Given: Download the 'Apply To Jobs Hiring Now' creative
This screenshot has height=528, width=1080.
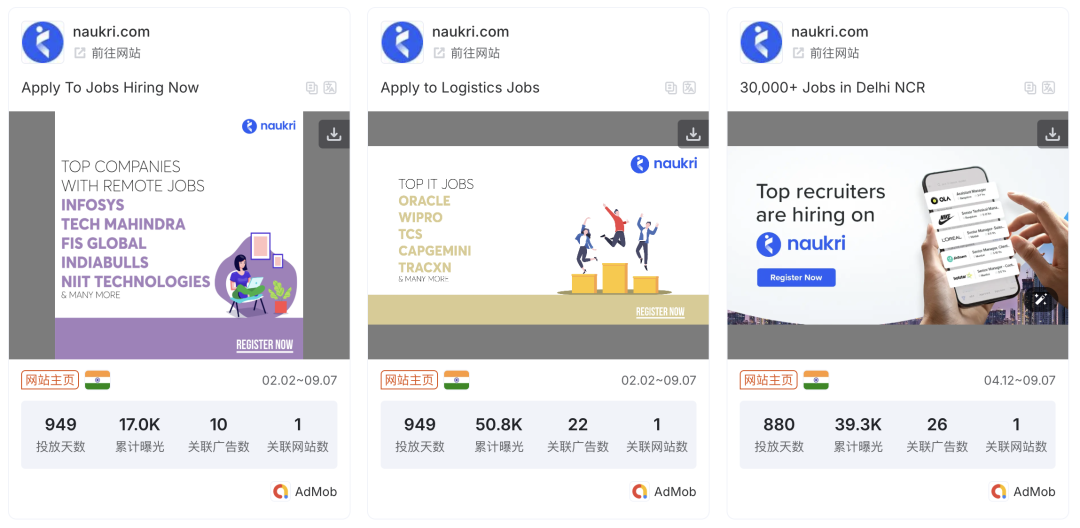Looking at the screenshot, I should pyautogui.click(x=334, y=134).
